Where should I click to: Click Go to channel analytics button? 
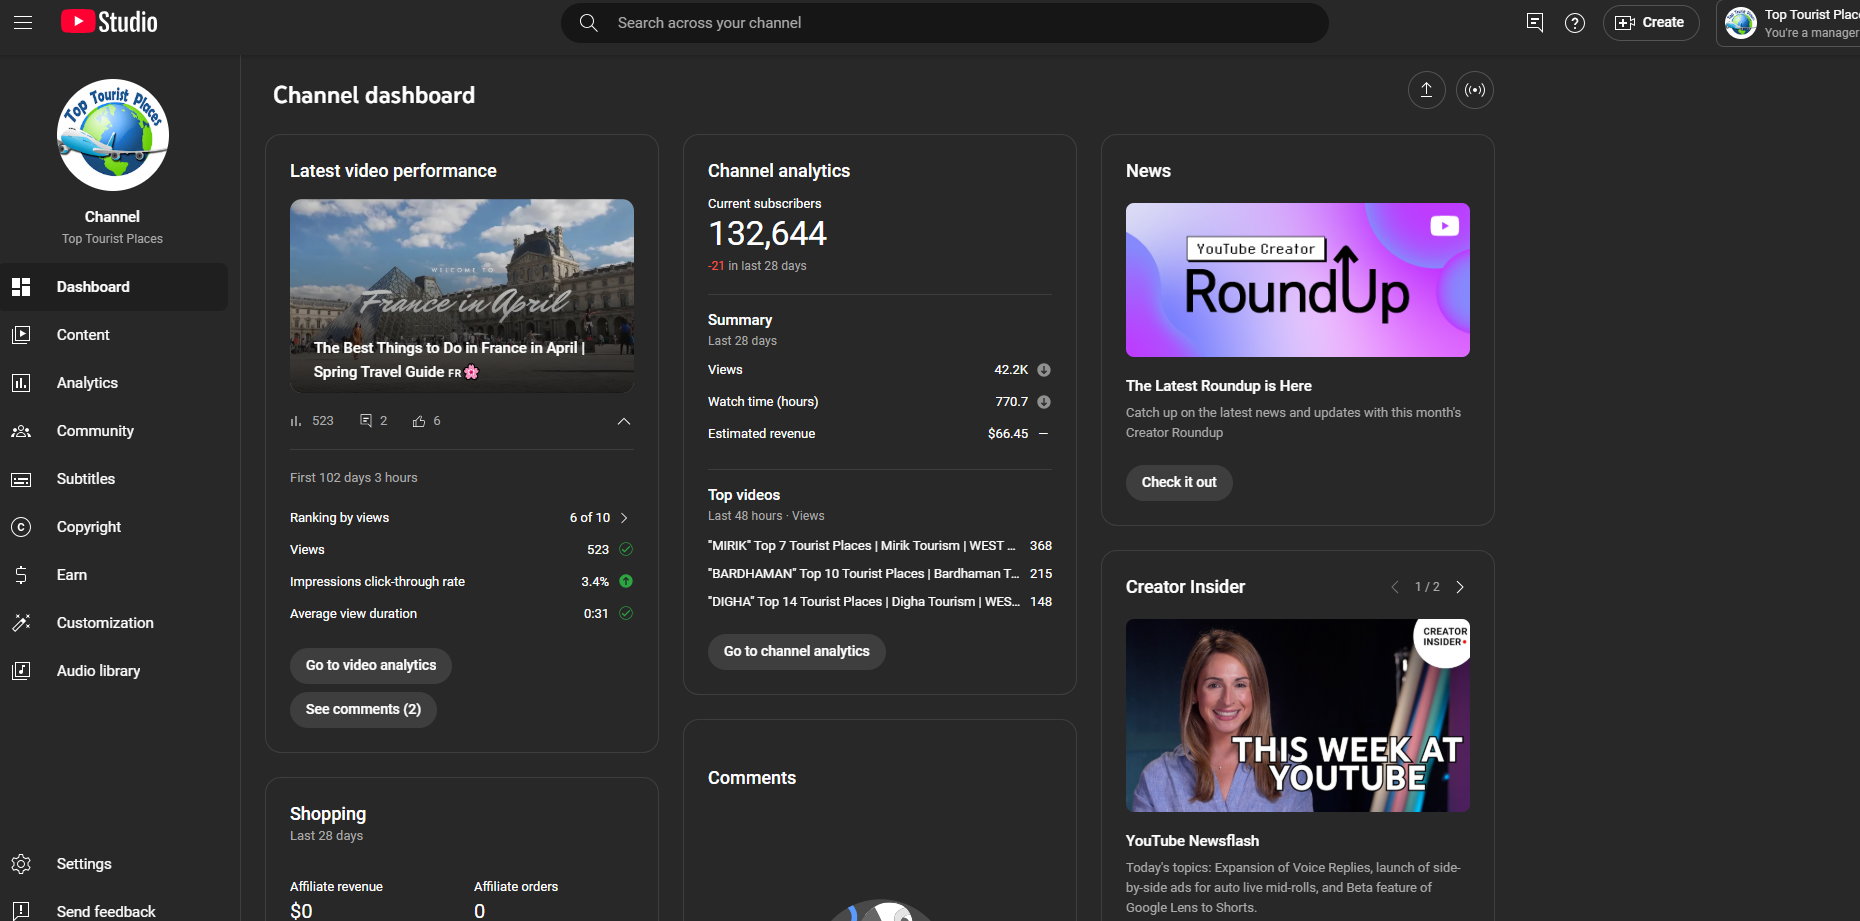click(797, 652)
